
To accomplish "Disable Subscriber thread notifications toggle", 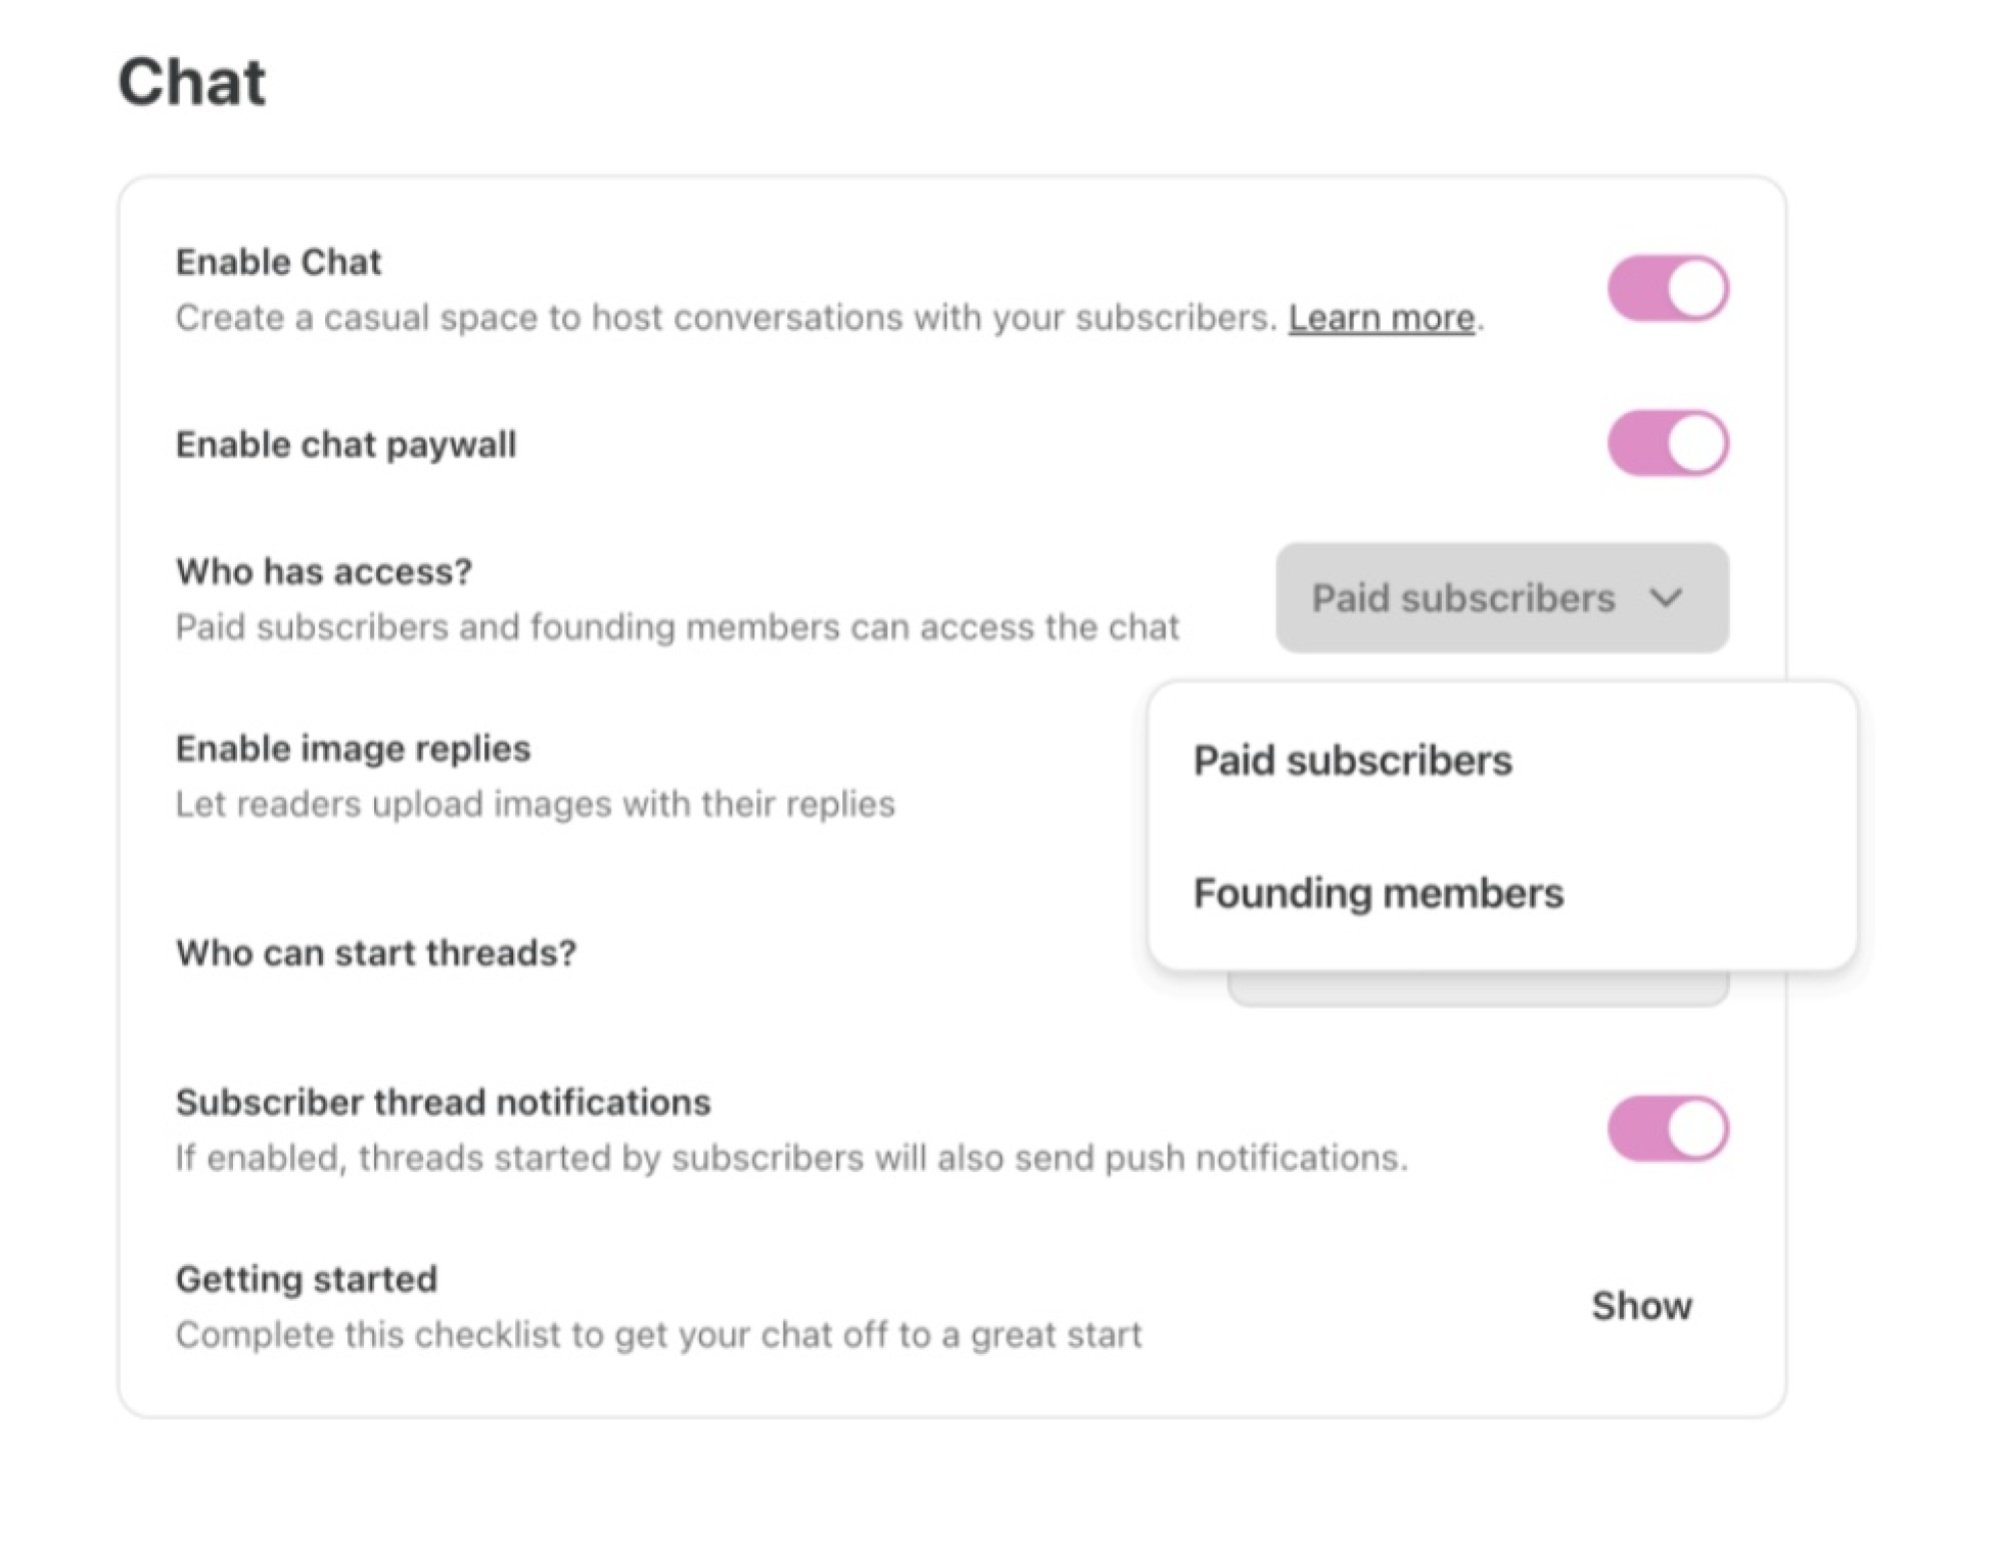I will coord(1667,1129).
